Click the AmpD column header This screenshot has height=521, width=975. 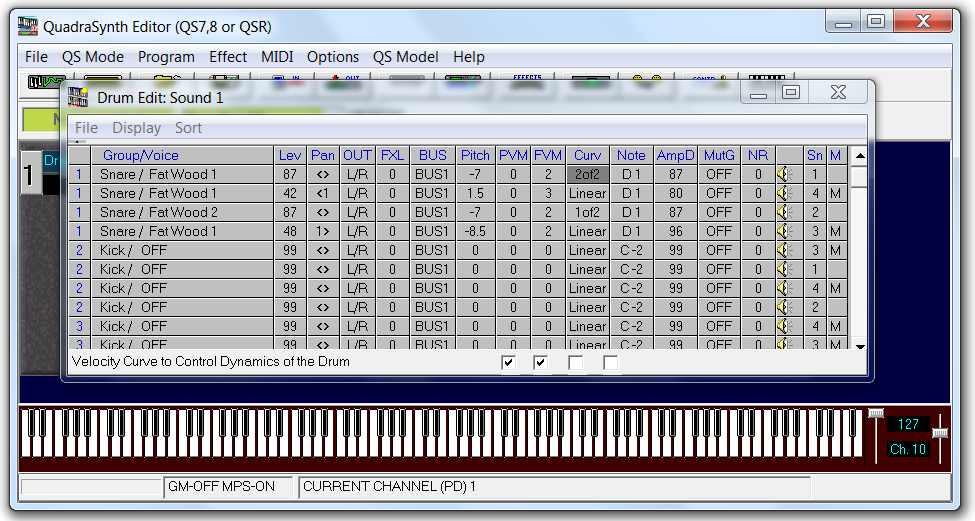click(676, 155)
